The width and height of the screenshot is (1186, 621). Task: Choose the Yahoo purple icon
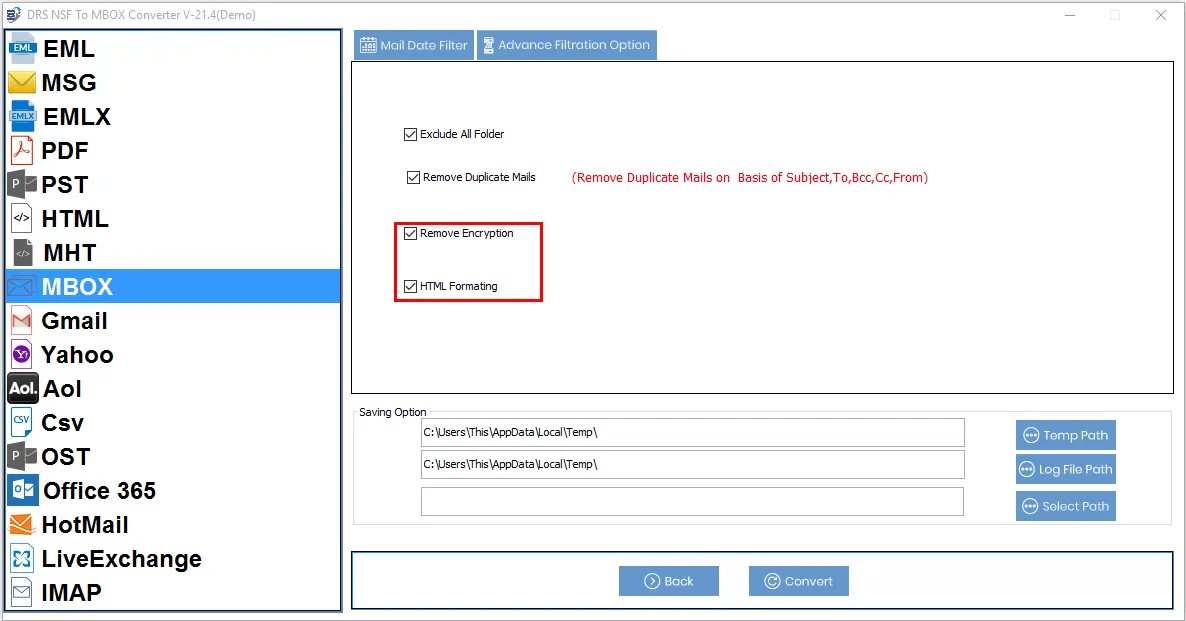(x=22, y=355)
